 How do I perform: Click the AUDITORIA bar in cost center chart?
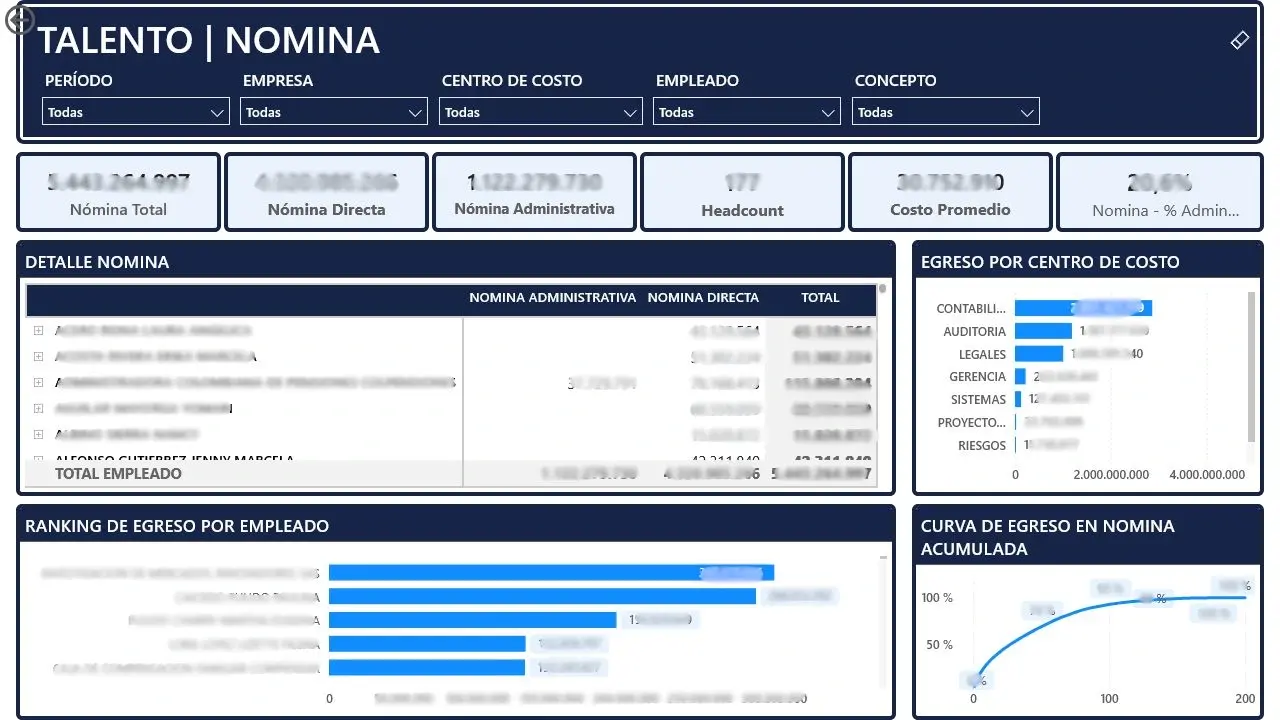click(1042, 331)
